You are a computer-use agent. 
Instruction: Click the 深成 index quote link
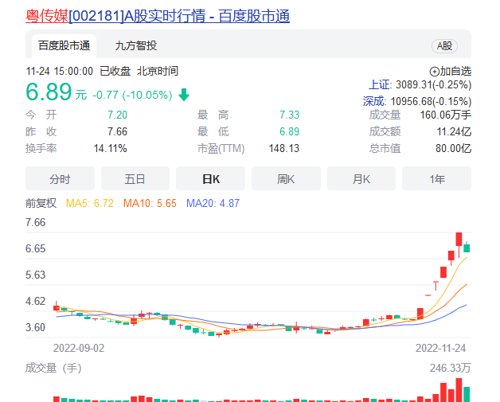[417, 101]
